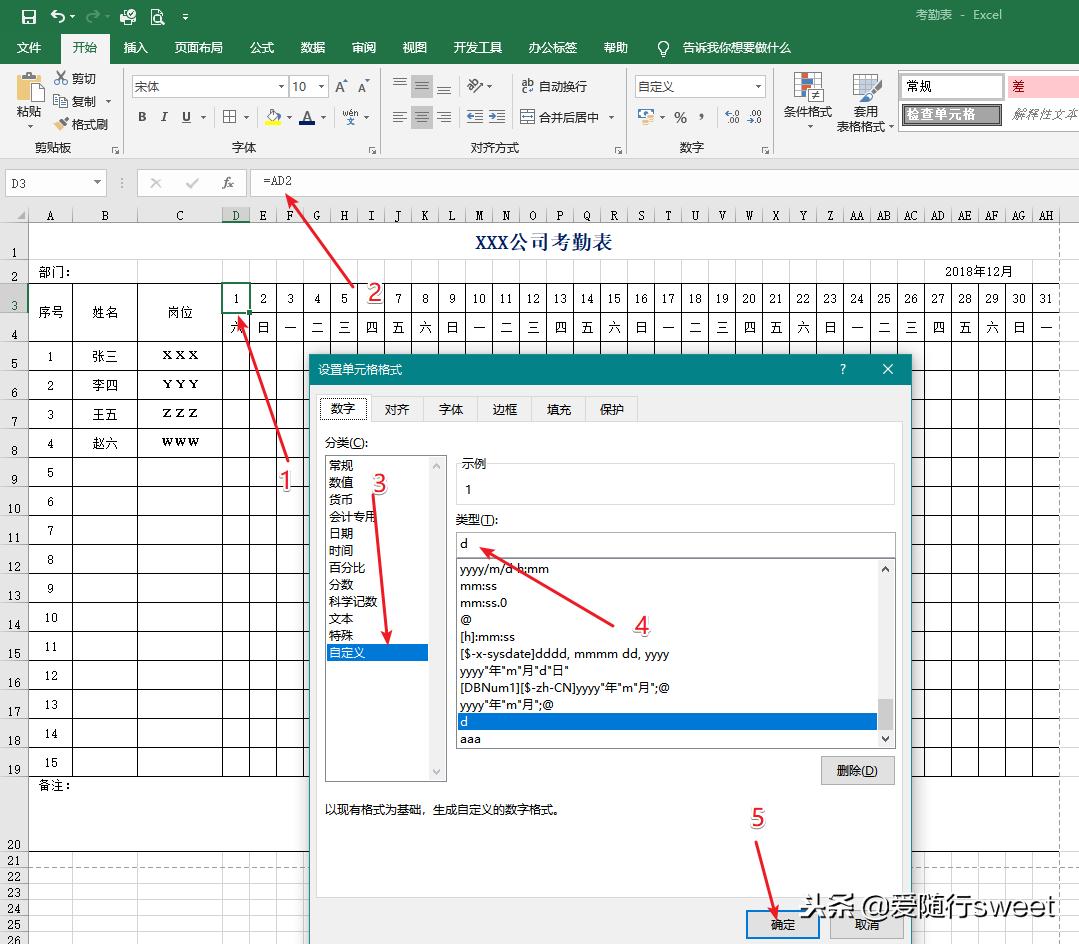The image size is (1079, 944).
Task: Click the insert function fx icon
Action: point(228,183)
